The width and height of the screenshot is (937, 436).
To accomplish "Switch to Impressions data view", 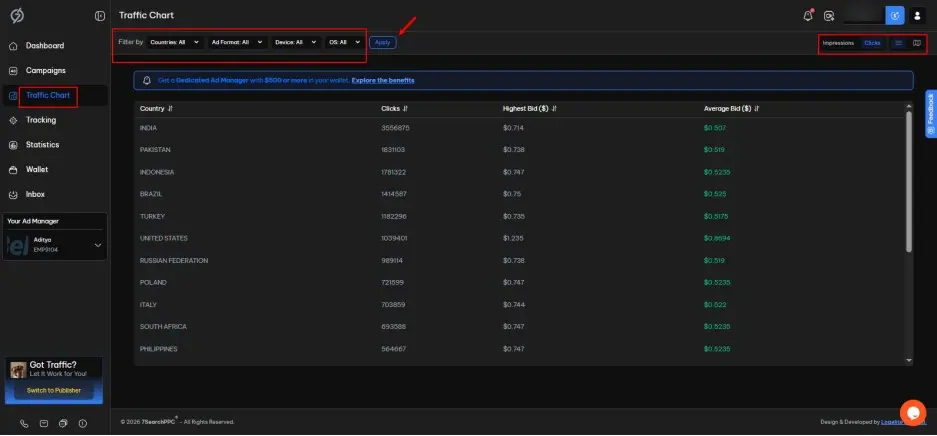I will click(838, 43).
